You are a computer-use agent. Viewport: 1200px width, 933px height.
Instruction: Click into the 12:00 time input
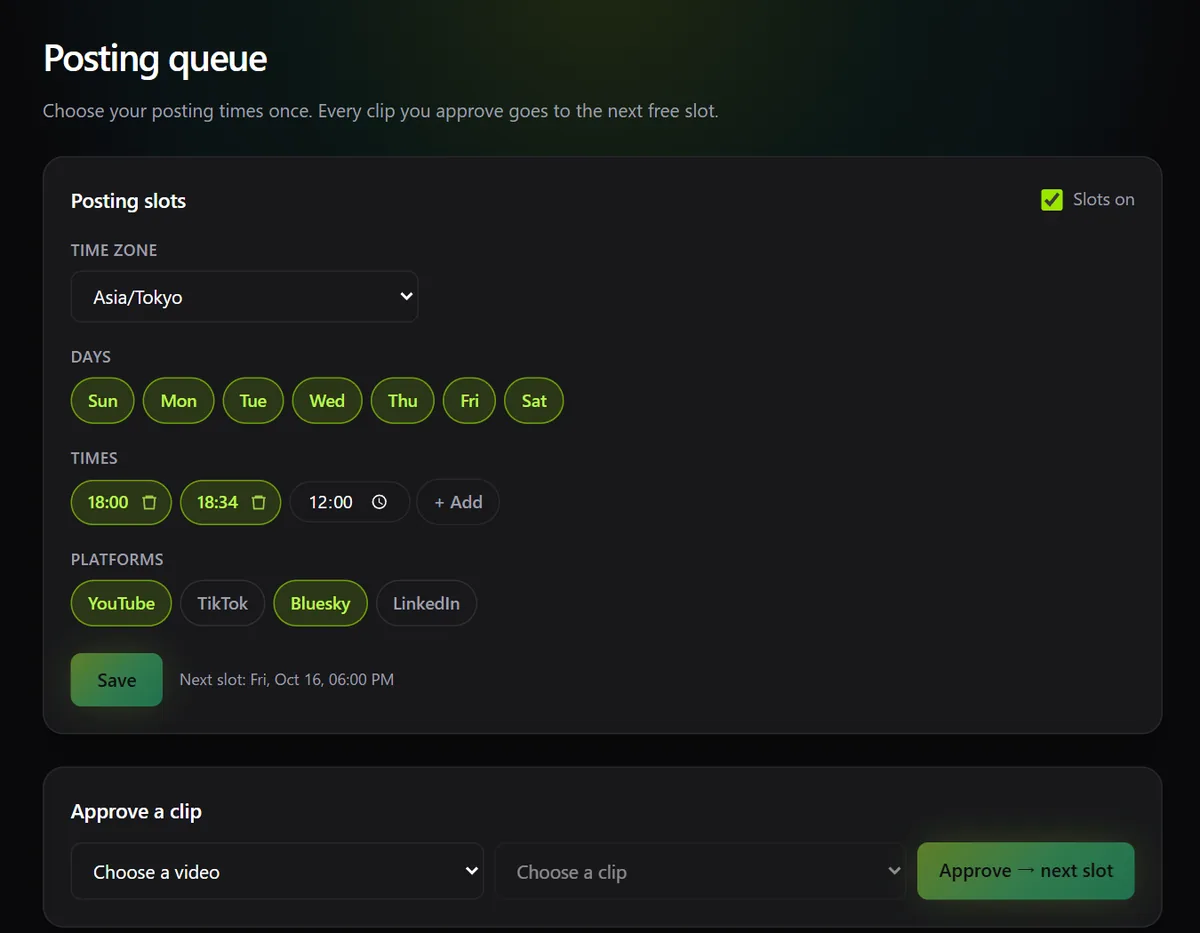[349, 502]
